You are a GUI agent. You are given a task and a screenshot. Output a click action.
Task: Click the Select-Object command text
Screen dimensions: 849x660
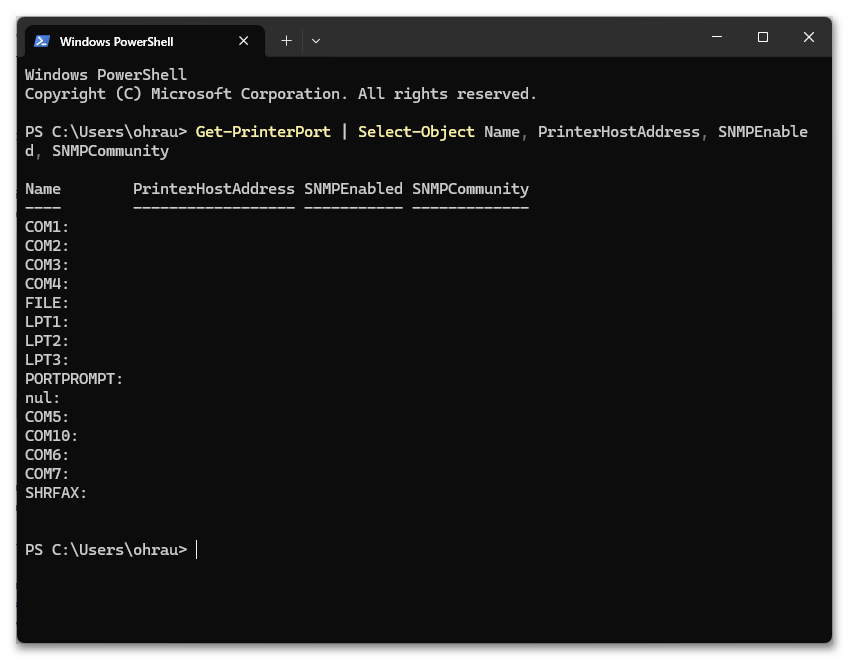pyautogui.click(x=416, y=132)
